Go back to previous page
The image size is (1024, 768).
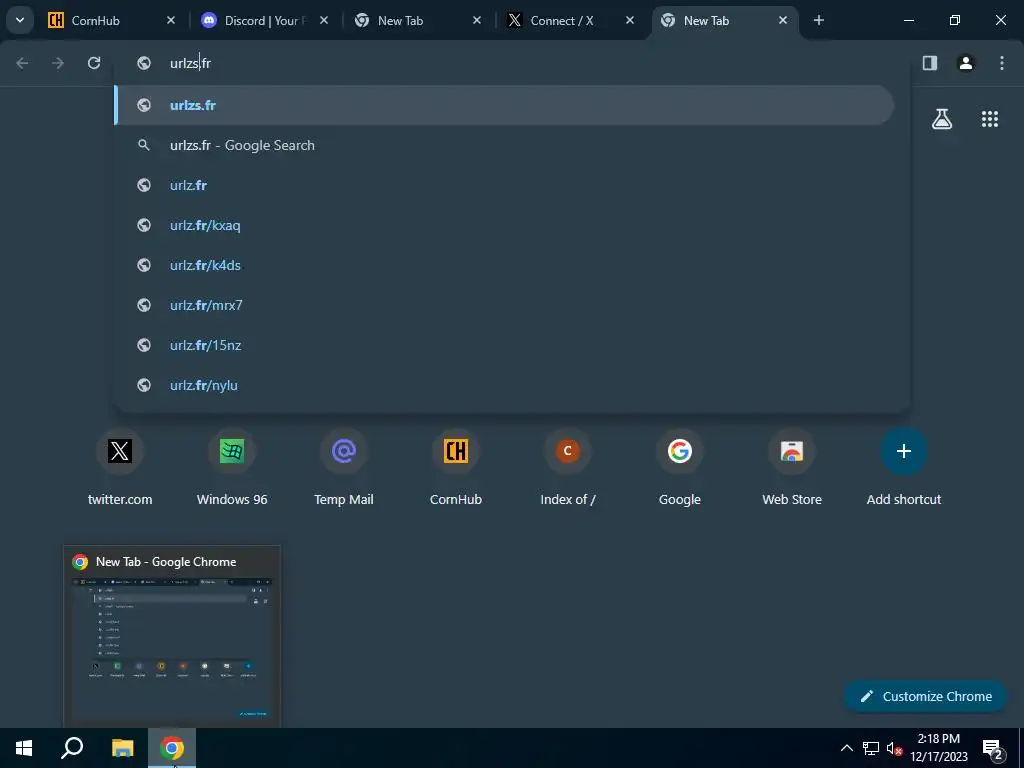[22, 63]
